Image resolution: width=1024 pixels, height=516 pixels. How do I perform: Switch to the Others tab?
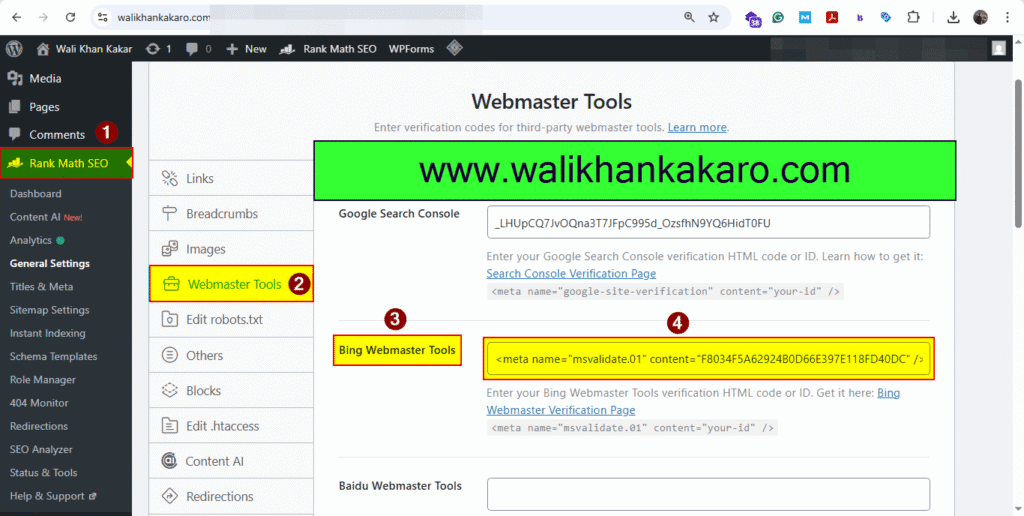coord(231,355)
